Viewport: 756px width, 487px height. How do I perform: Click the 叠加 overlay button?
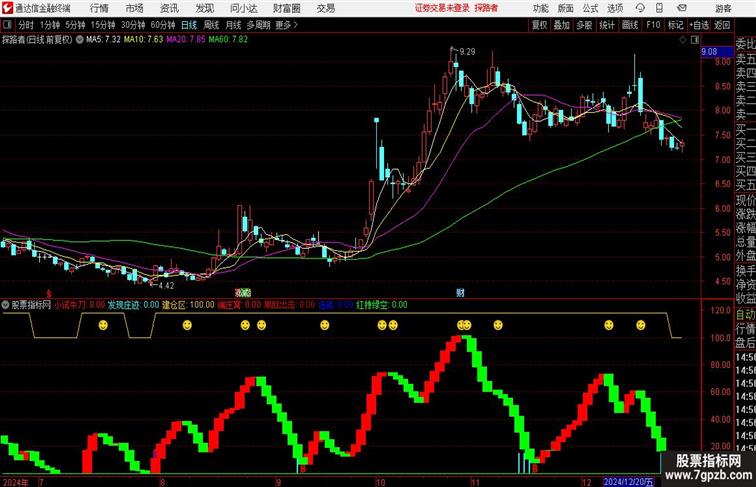pos(562,25)
